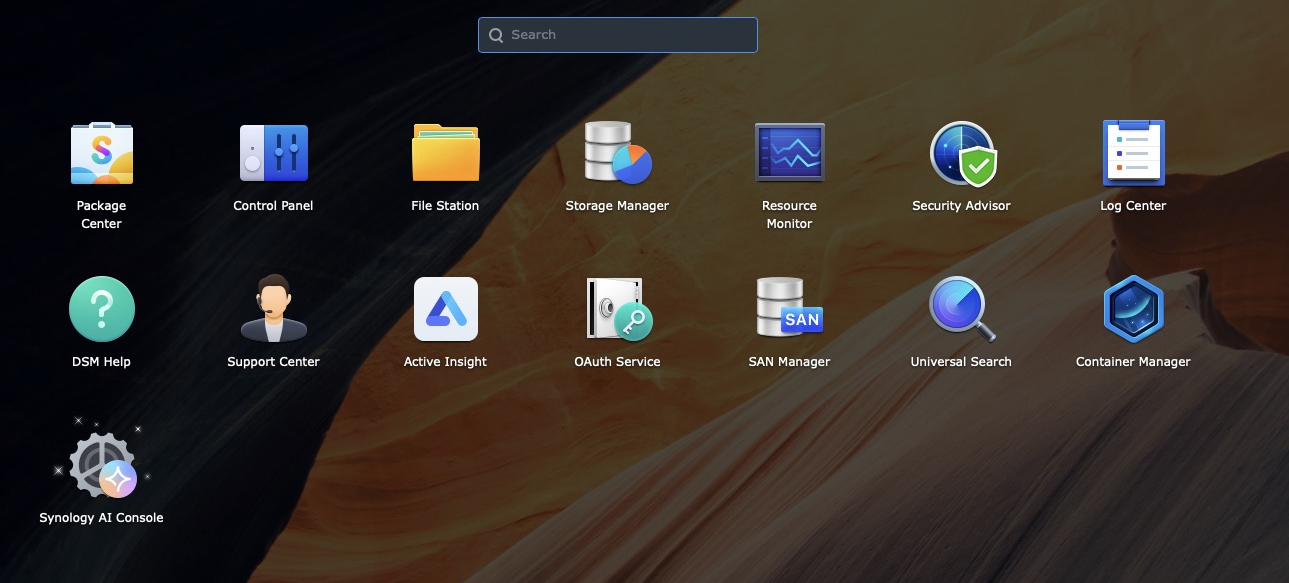The width and height of the screenshot is (1289, 583).
Task: Click inside the Search text field
Action: coord(630,35)
